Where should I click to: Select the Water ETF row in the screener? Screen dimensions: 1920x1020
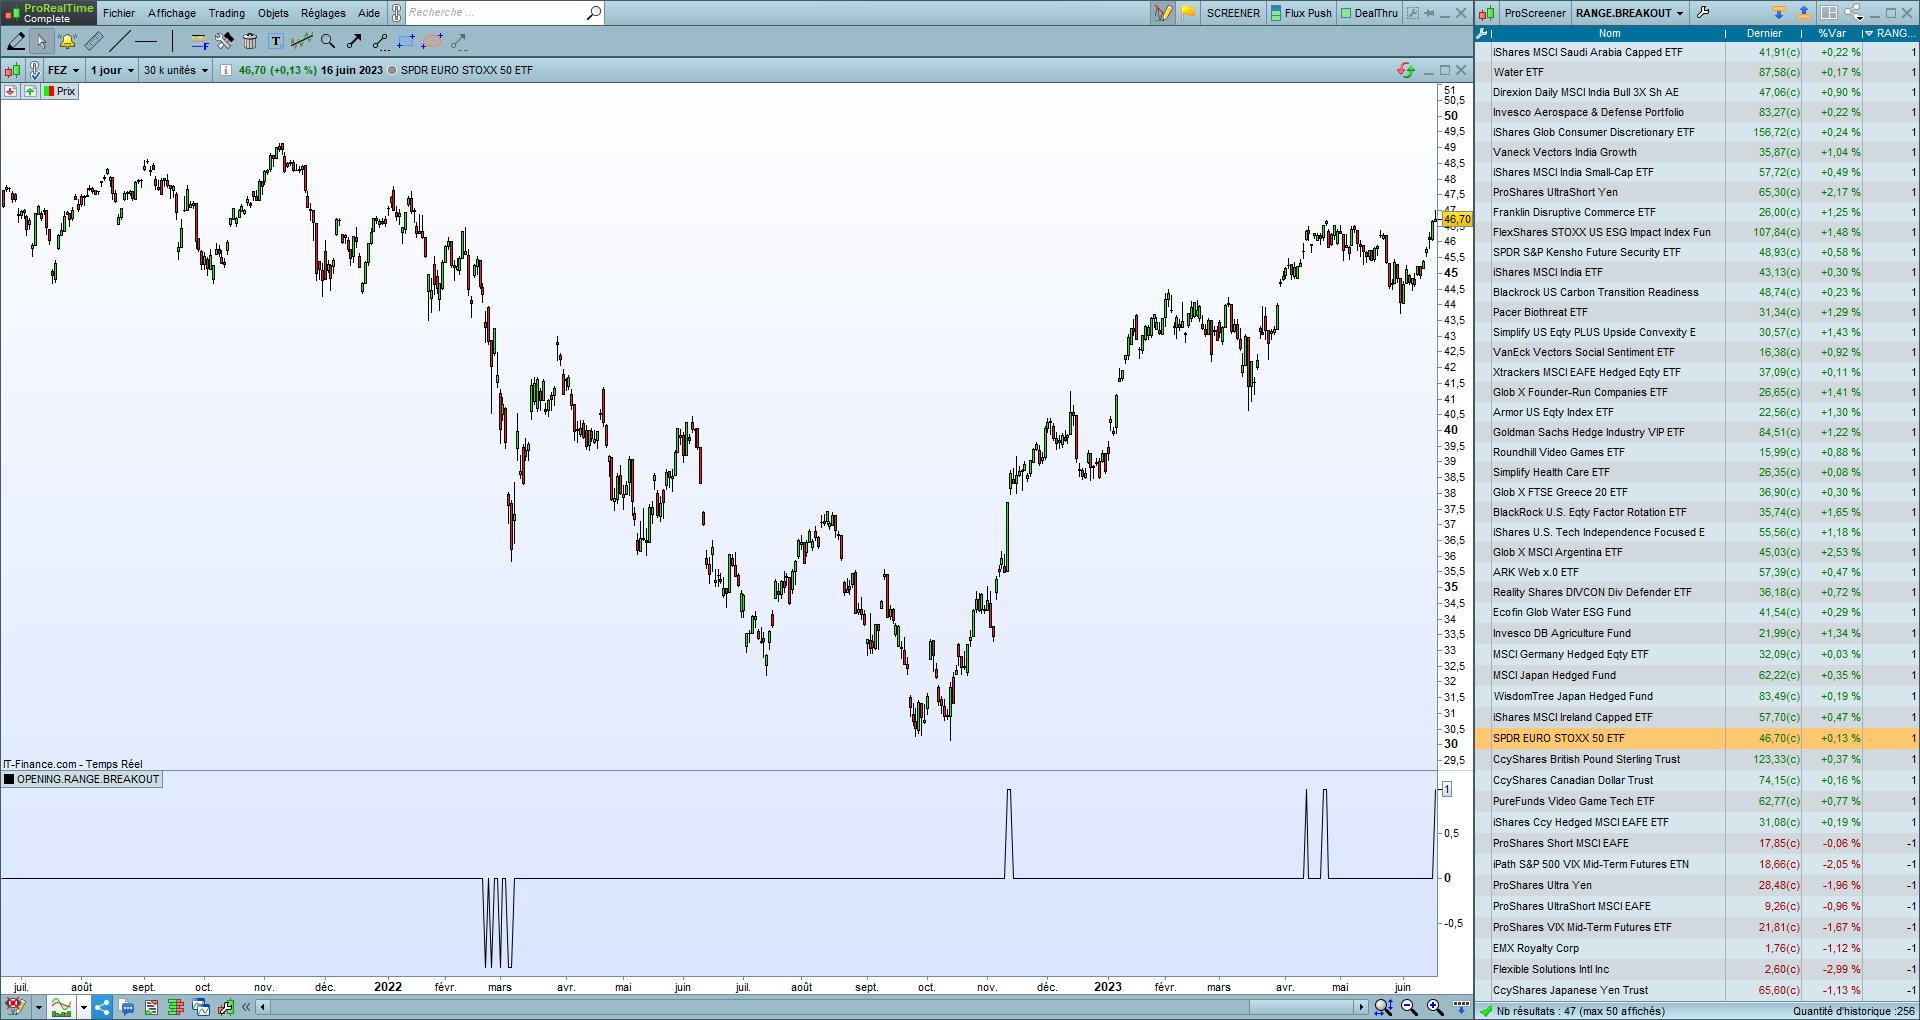(x=1600, y=72)
